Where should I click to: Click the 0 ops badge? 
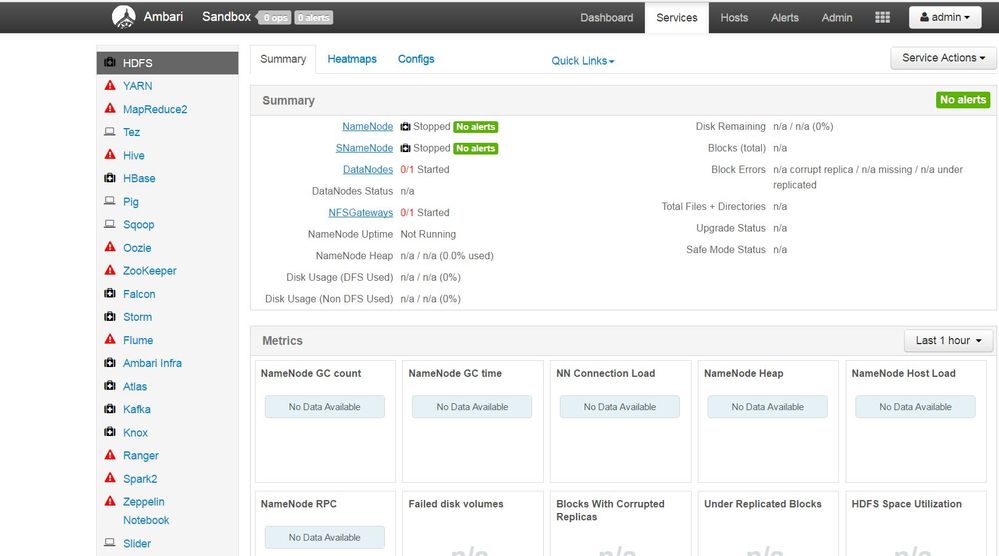(x=276, y=18)
